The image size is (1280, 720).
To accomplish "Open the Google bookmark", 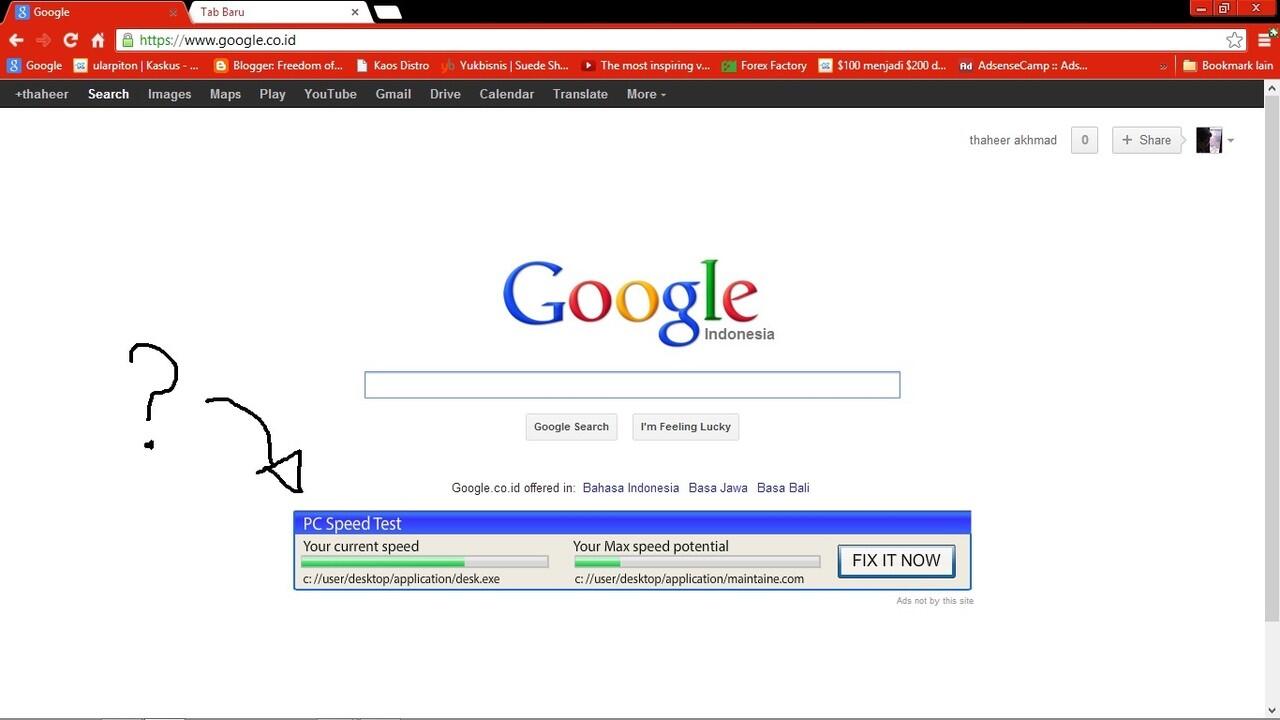I will pyautogui.click(x=35, y=66).
